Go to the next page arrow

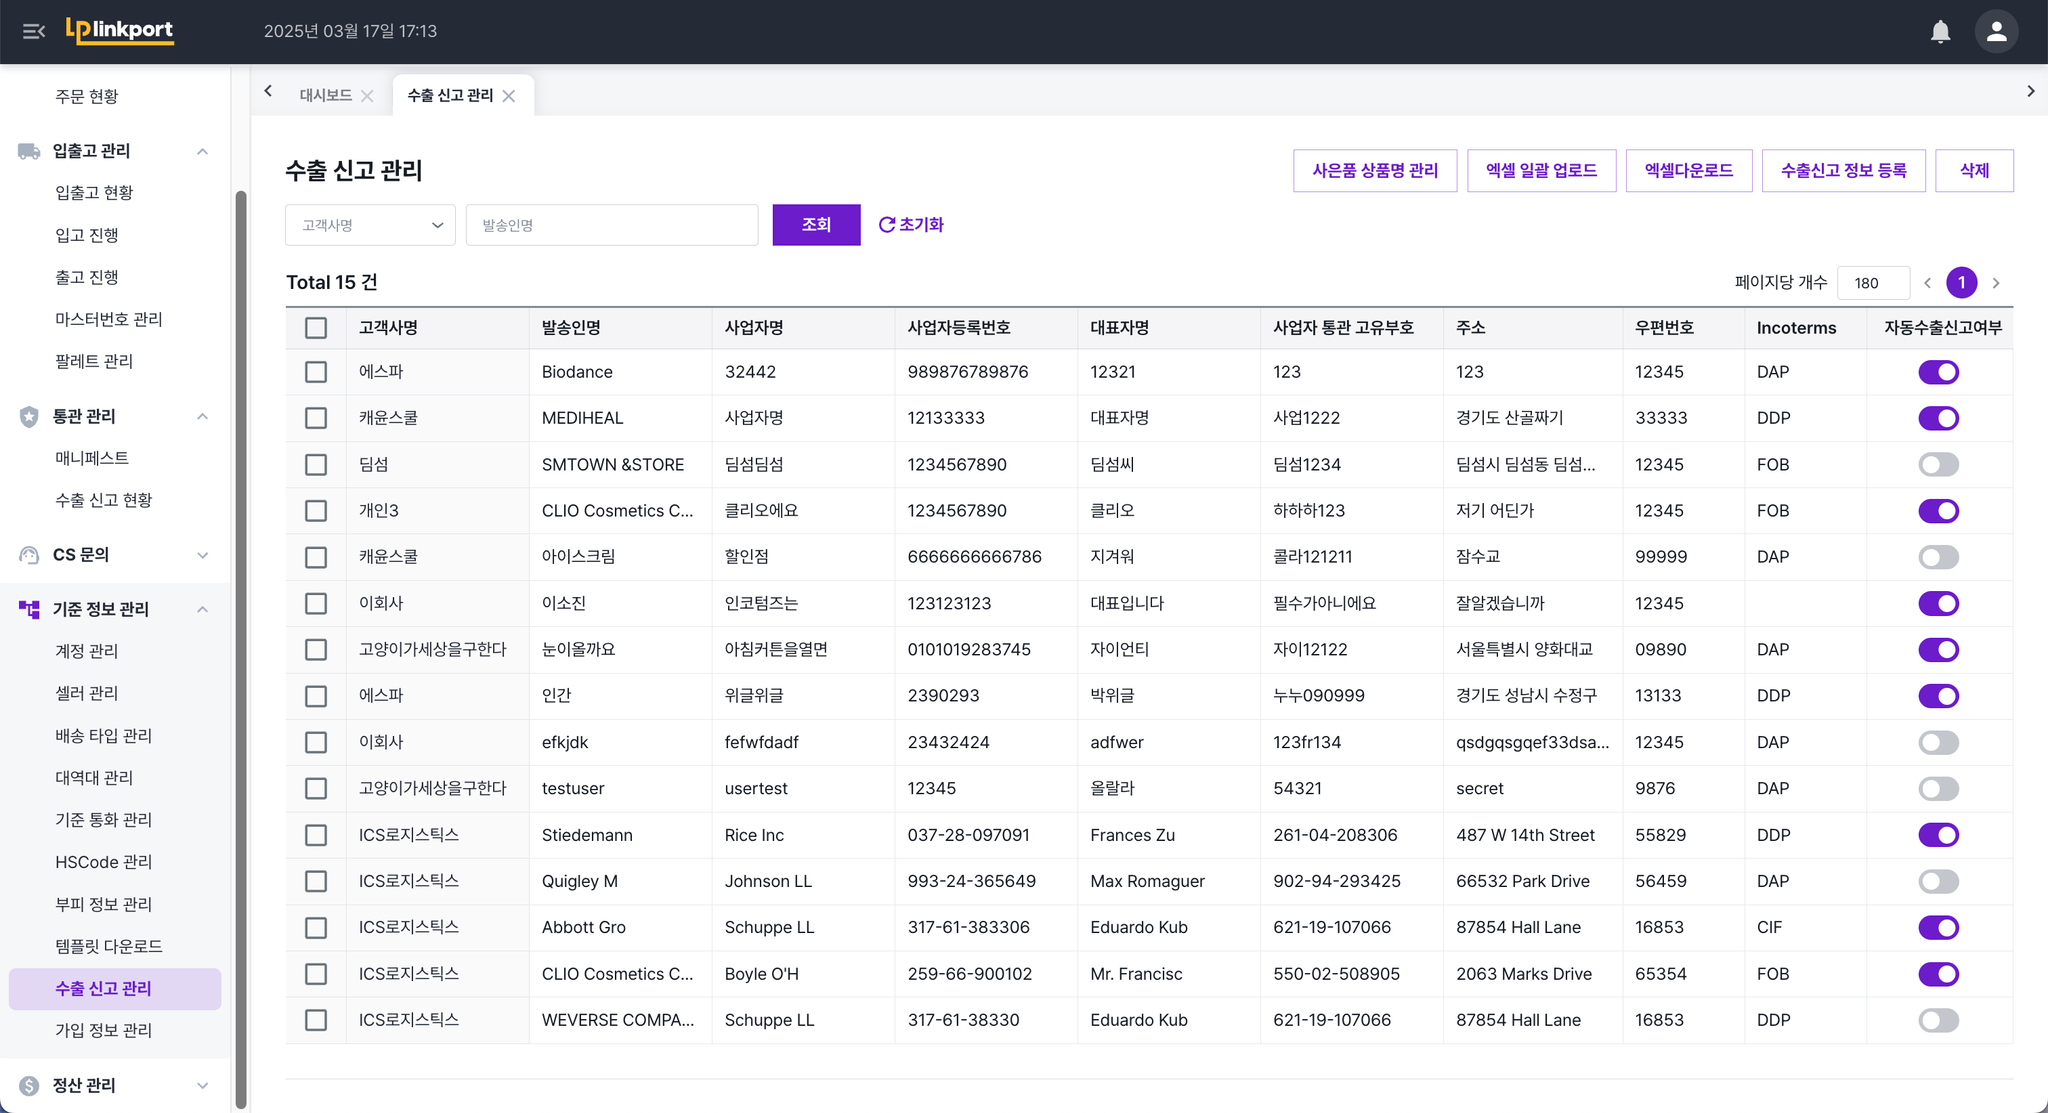(x=1996, y=283)
